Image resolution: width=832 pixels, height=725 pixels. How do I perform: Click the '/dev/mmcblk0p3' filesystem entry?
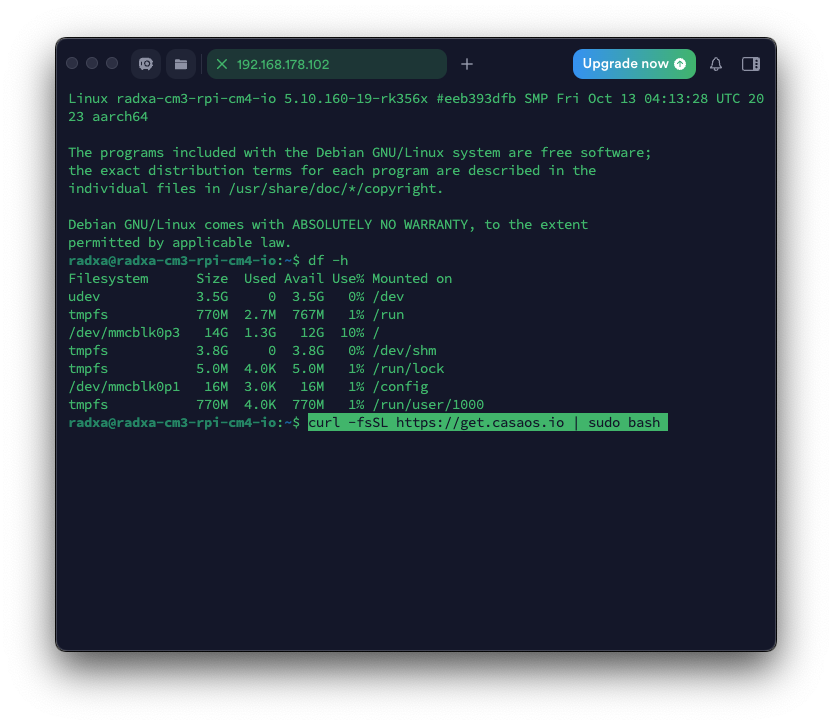point(124,333)
